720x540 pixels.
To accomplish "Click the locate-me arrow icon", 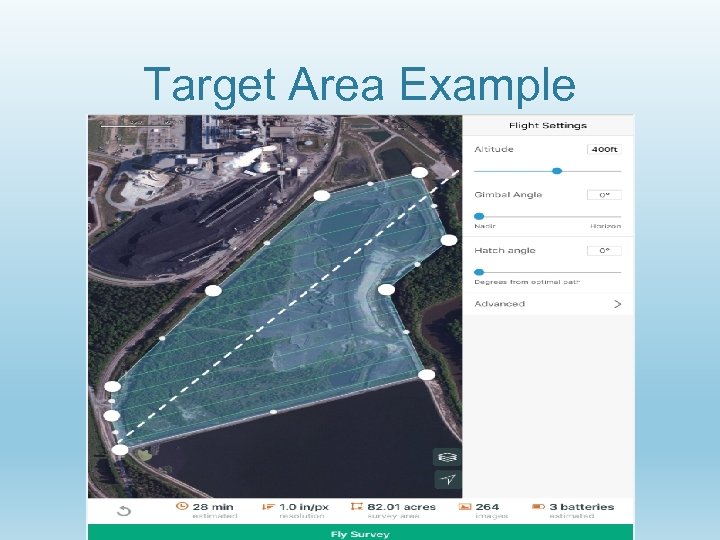I will coord(447,479).
